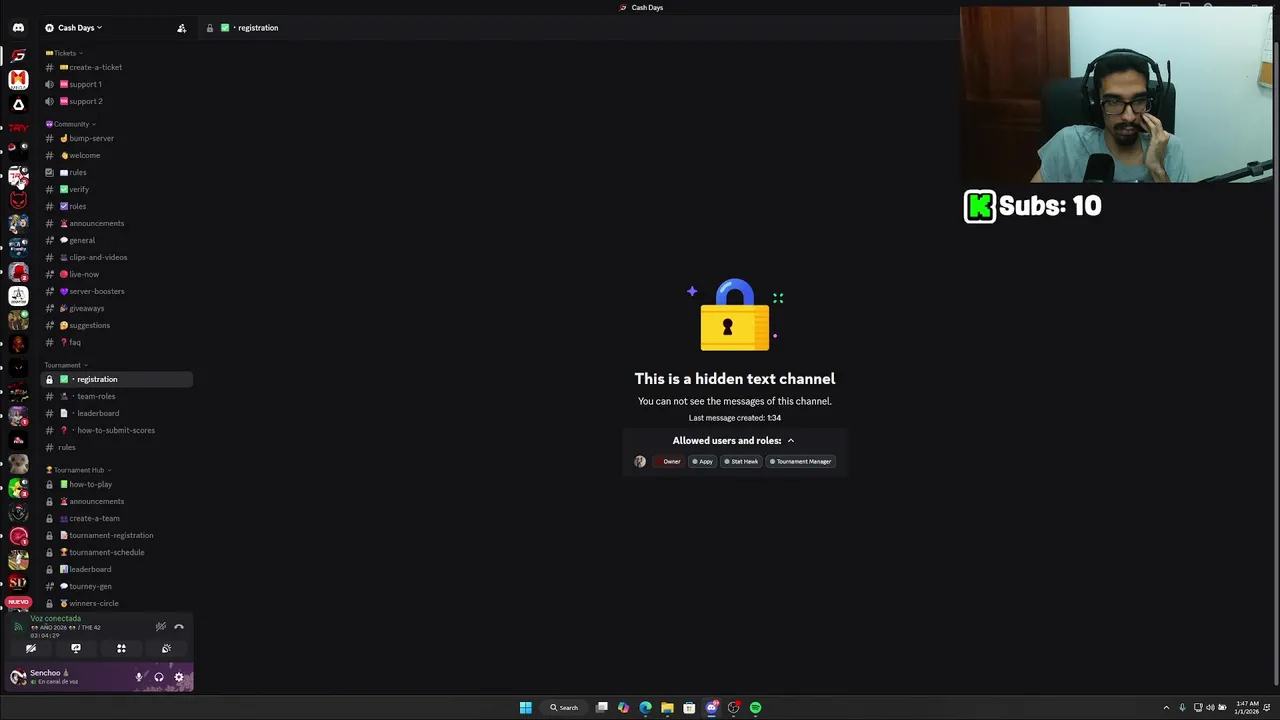Join the support 1 voice channel
The width and height of the screenshot is (1280, 720).
(x=117, y=84)
